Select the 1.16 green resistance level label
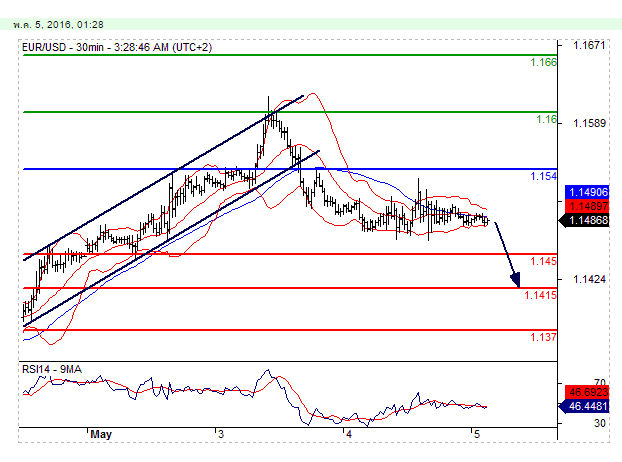 point(546,119)
